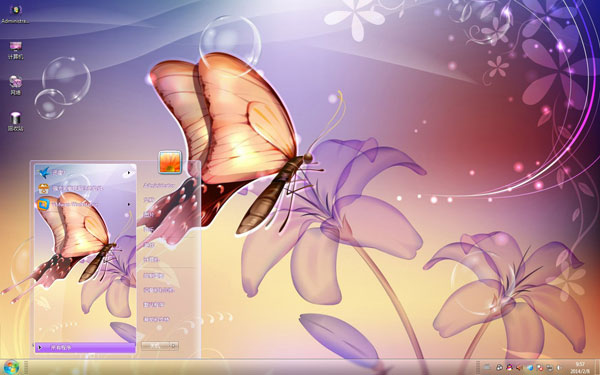Click the monitor tray icon beside volume
The image size is (600, 375).
[549, 368]
